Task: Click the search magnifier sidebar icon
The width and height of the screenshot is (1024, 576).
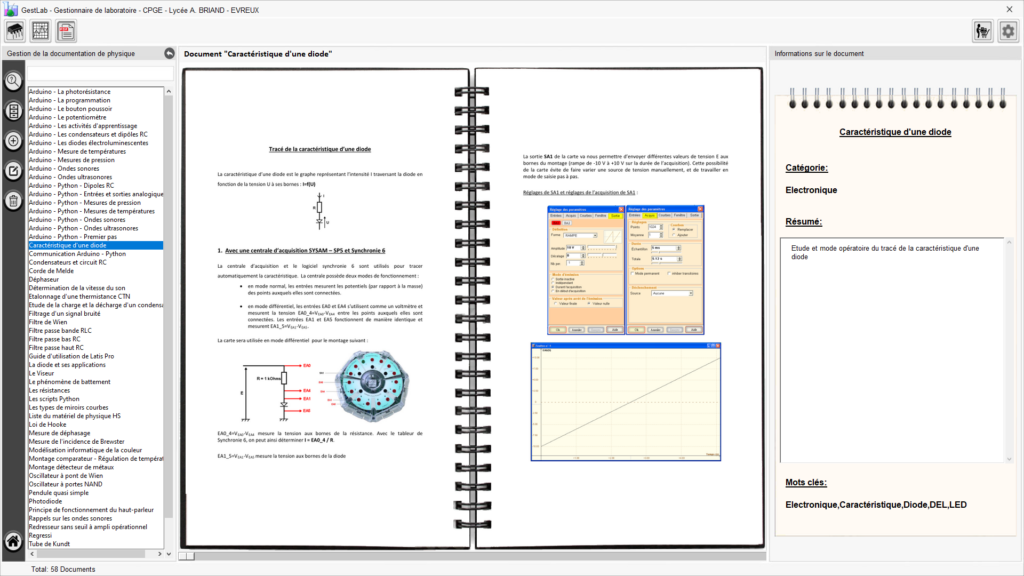Action: coord(14,81)
